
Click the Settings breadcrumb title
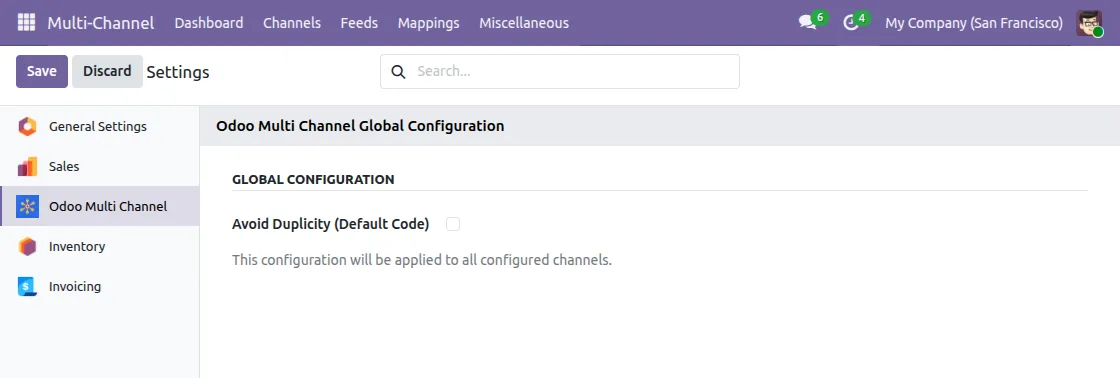(178, 72)
